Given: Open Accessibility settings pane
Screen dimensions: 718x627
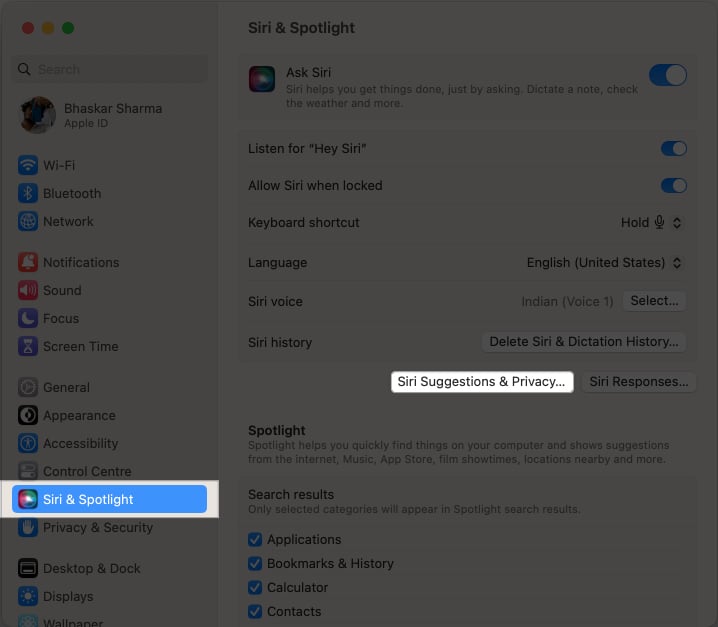Looking at the screenshot, I should point(109,443).
